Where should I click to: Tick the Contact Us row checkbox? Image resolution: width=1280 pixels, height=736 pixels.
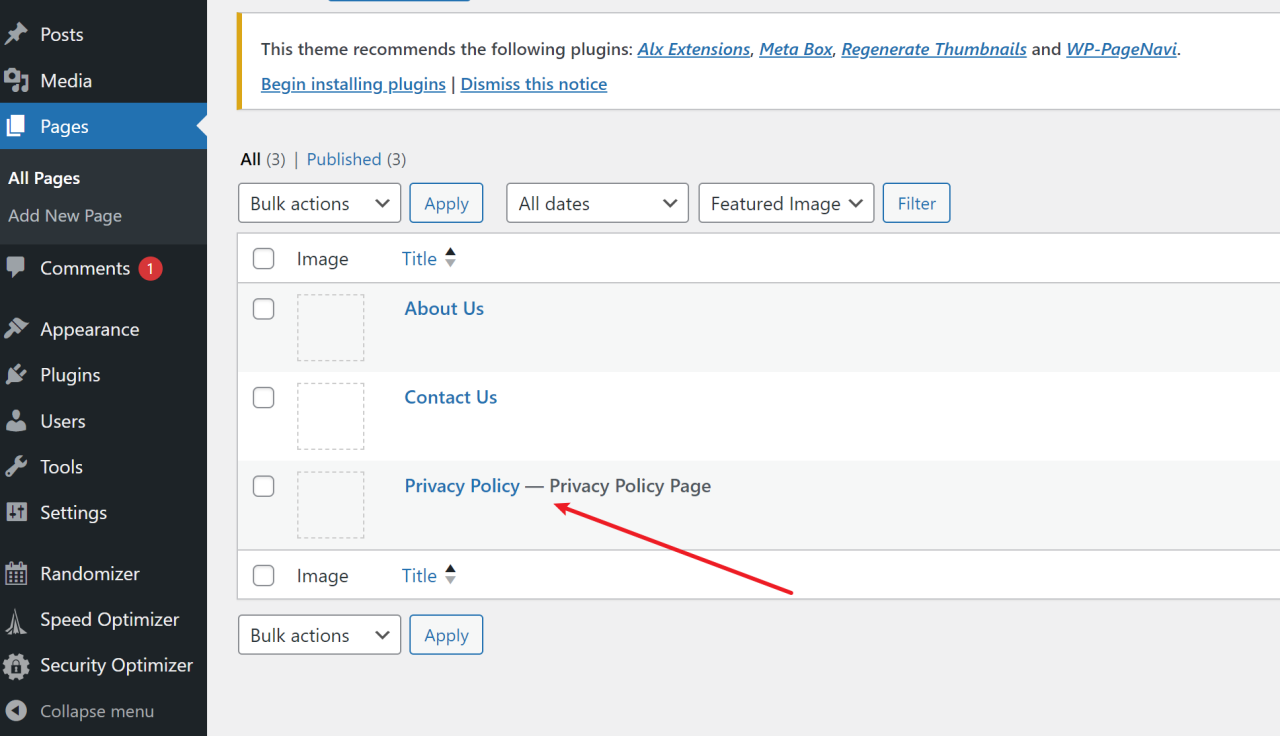point(263,397)
